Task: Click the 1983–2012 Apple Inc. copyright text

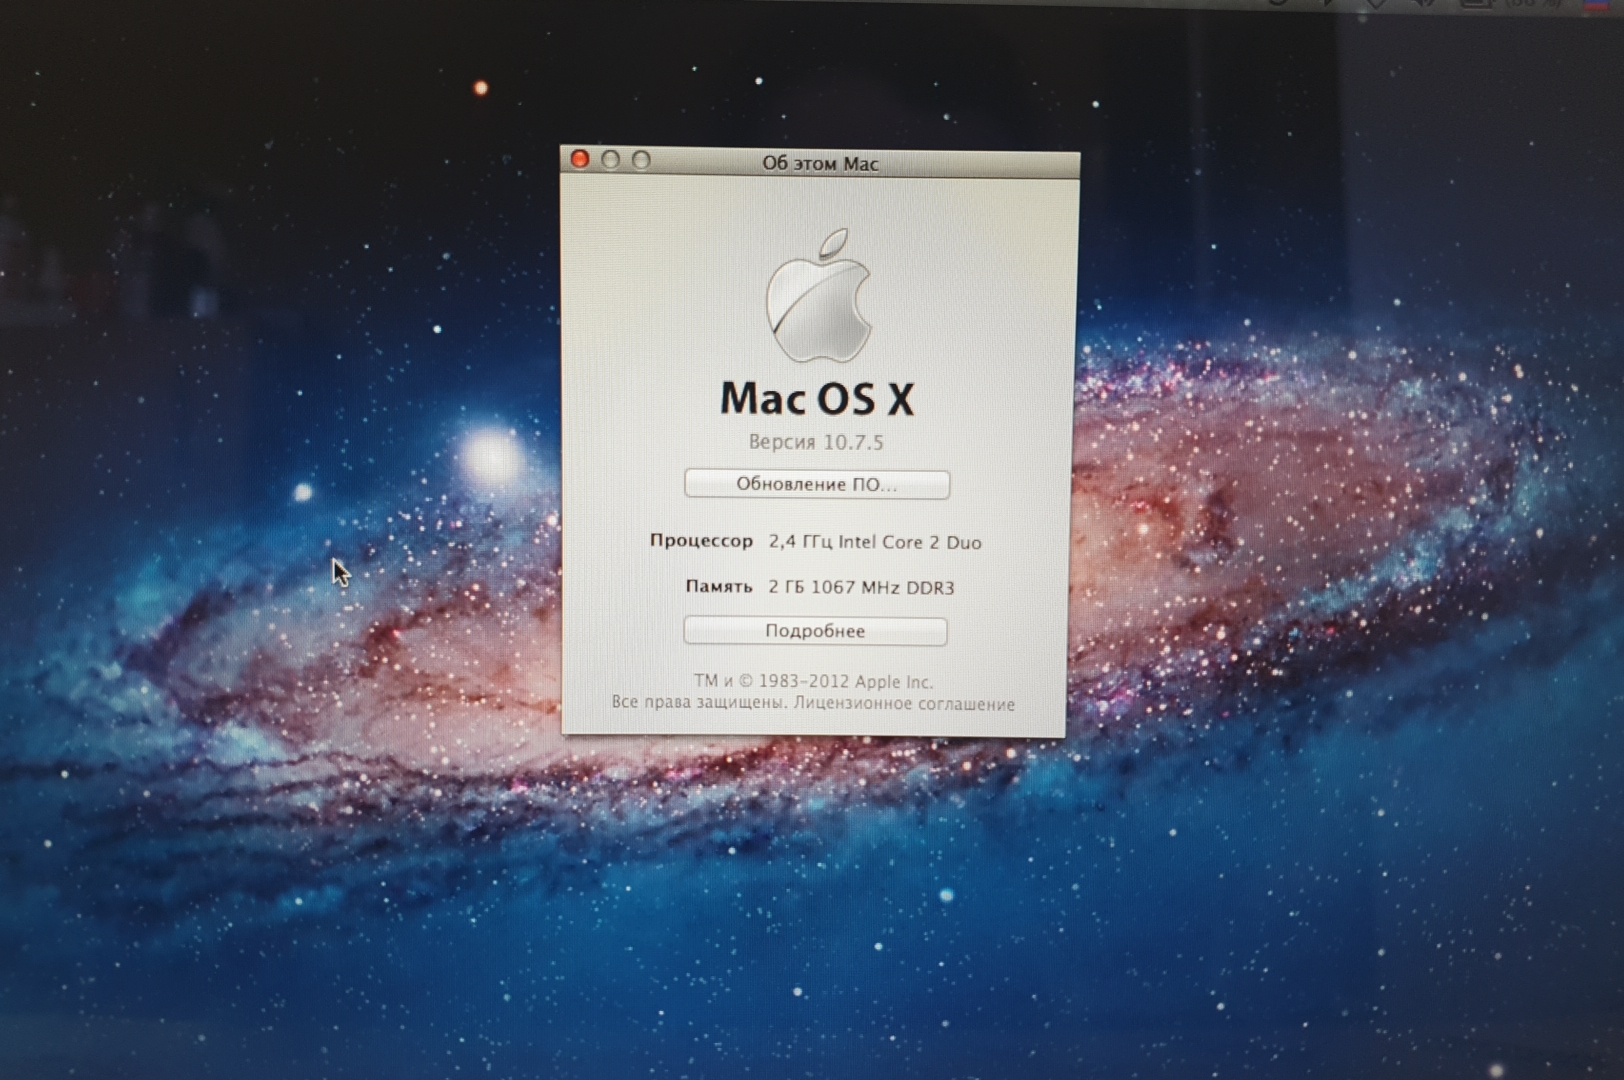Action: [x=813, y=682]
